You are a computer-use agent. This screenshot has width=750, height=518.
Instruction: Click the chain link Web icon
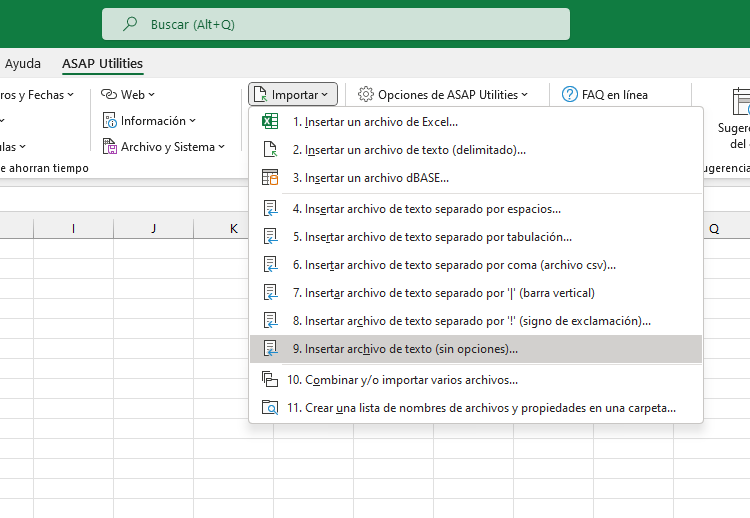109,94
